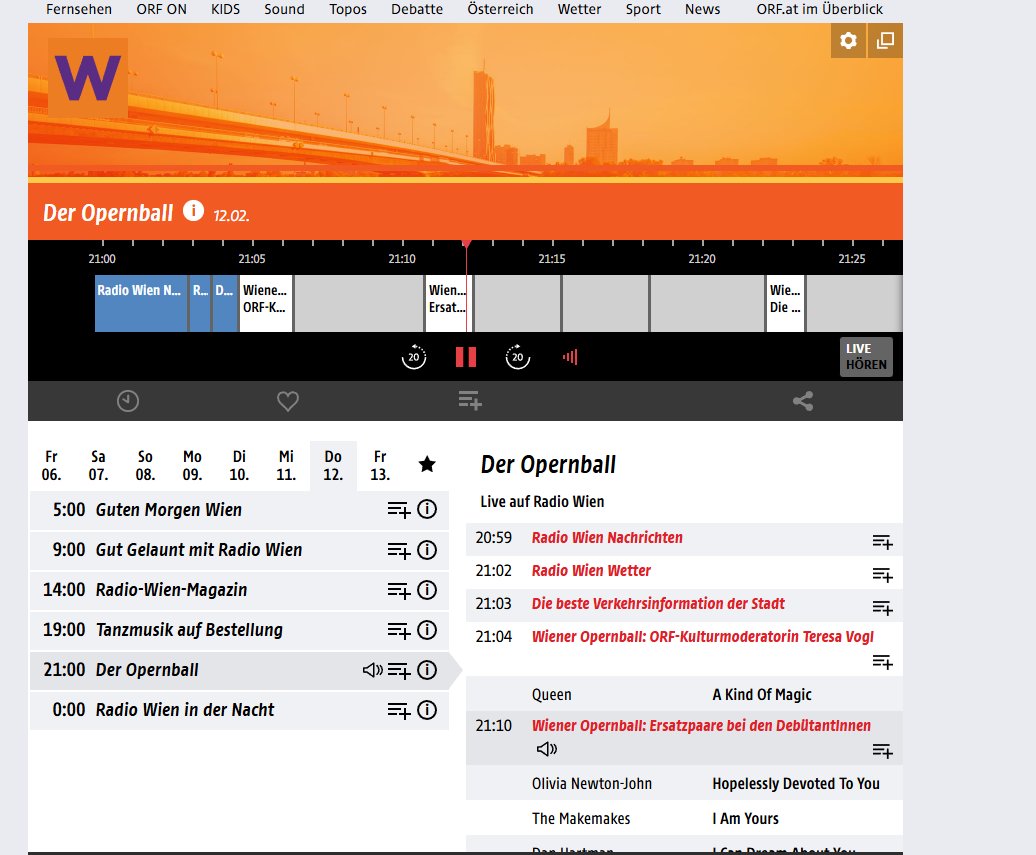The height and width of the screenshot is (855, 1036).
Task: Jump to Radio Wien N... timeline segment
Action: point(141,303)
